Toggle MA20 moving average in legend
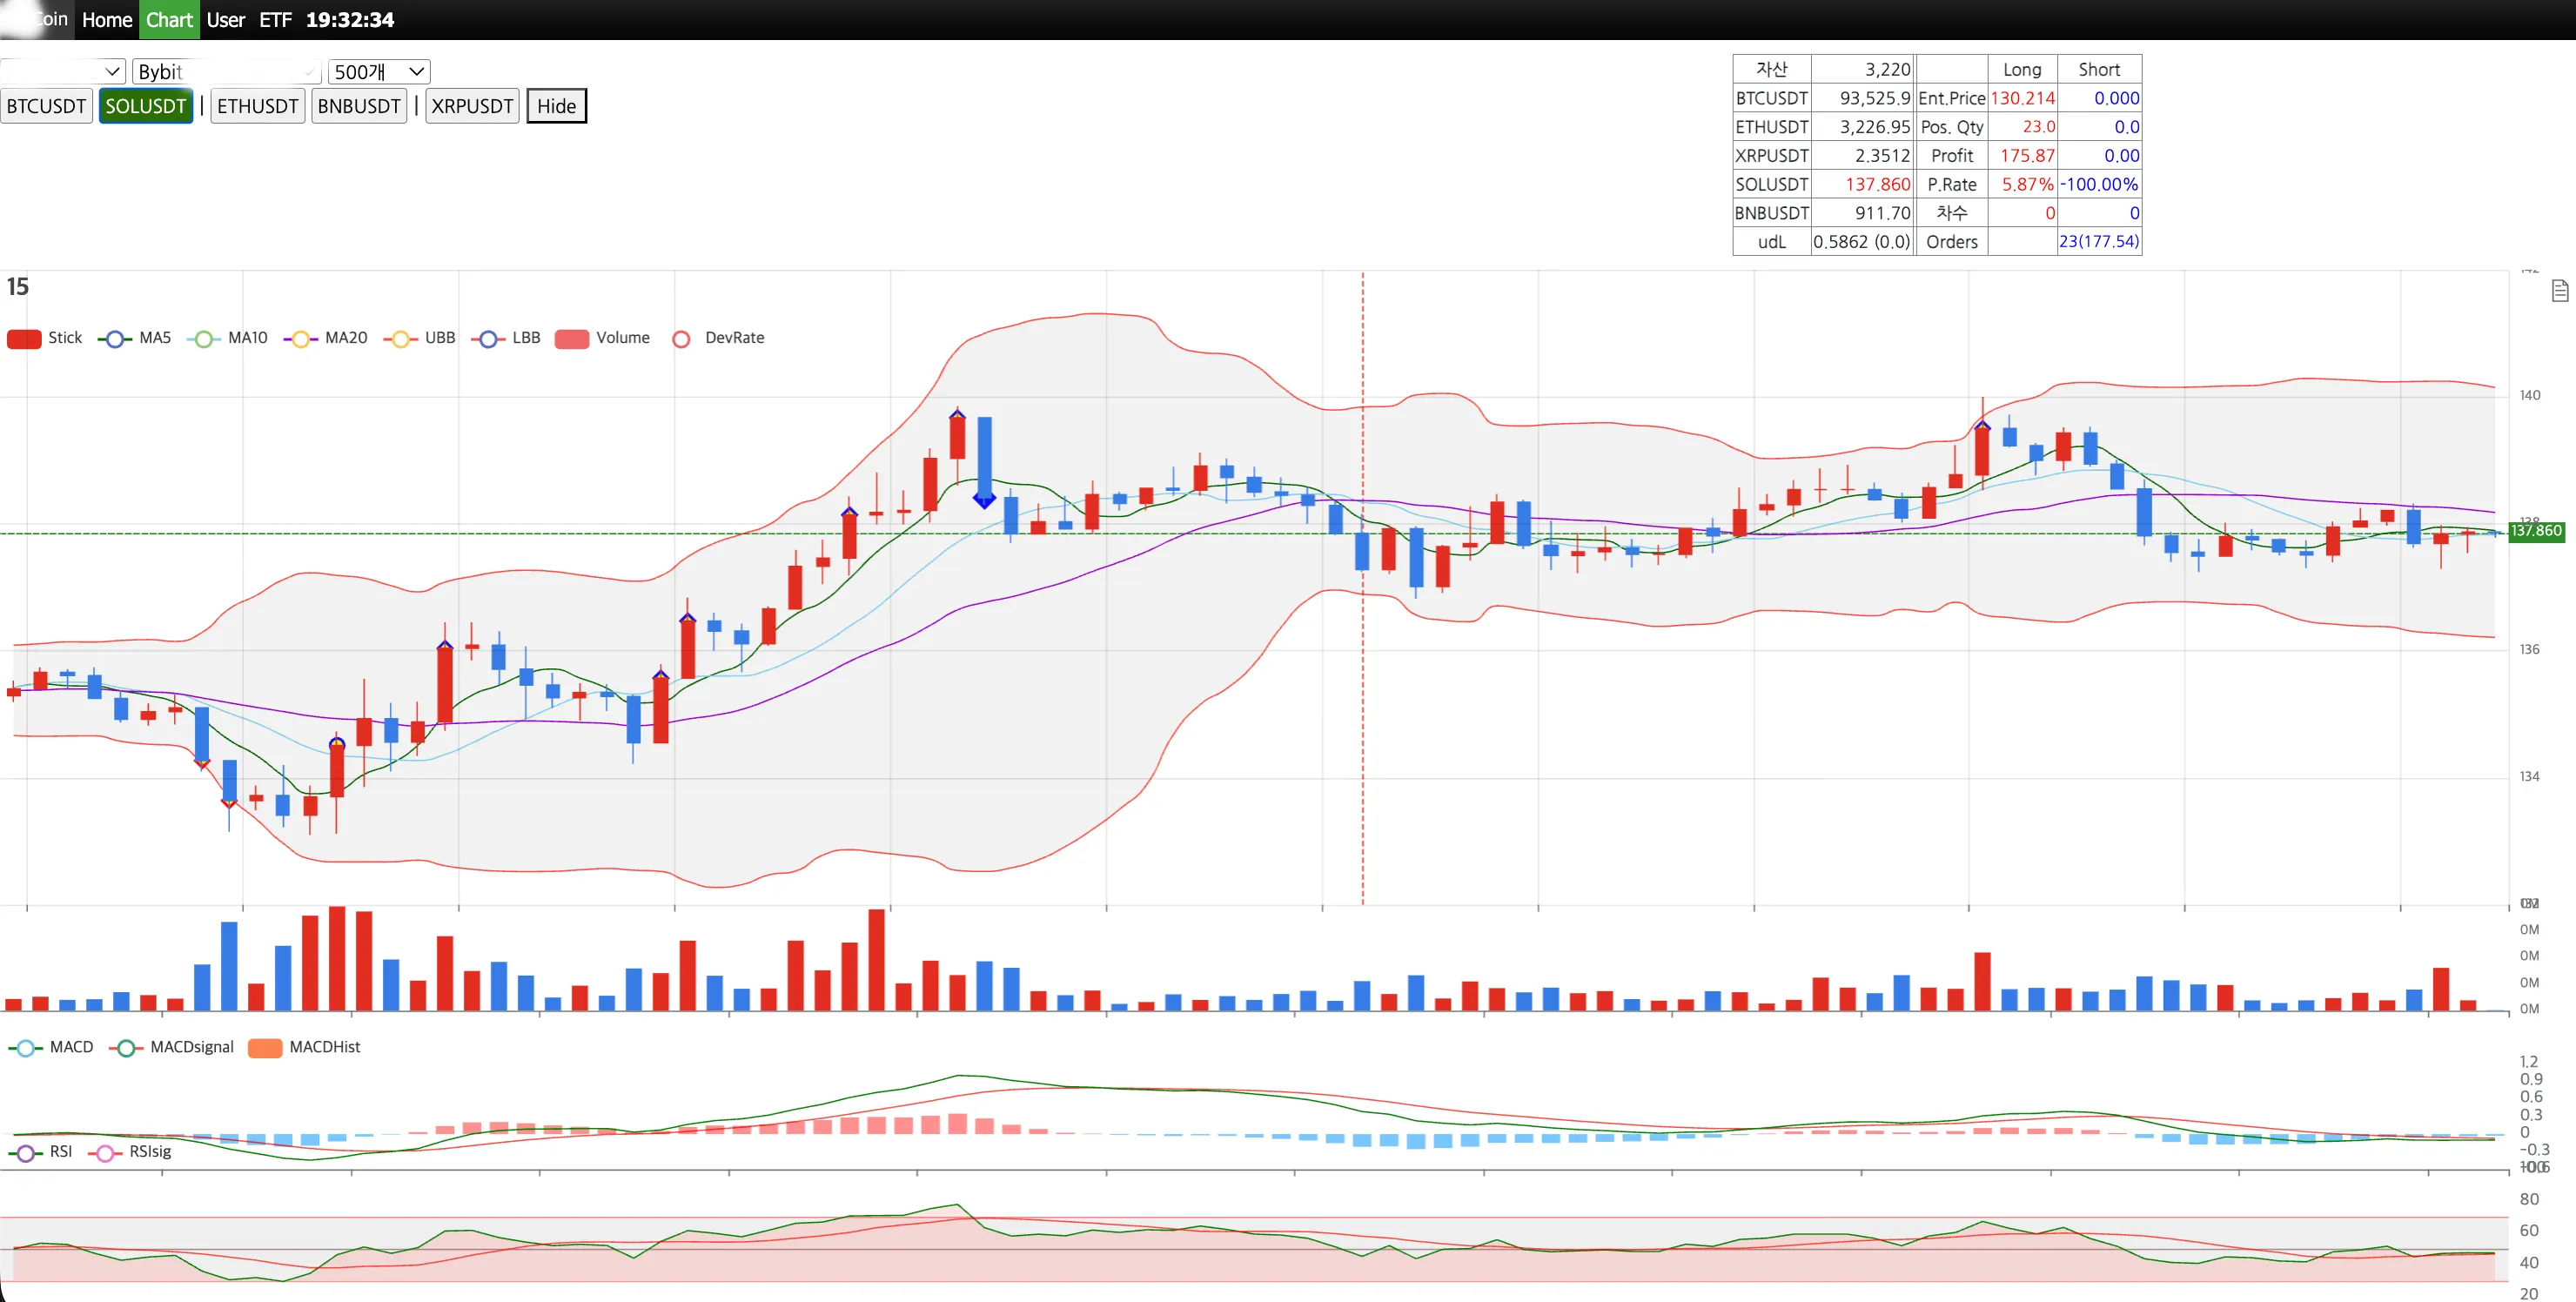2576x1302 pixels. (x=326, y=338)
